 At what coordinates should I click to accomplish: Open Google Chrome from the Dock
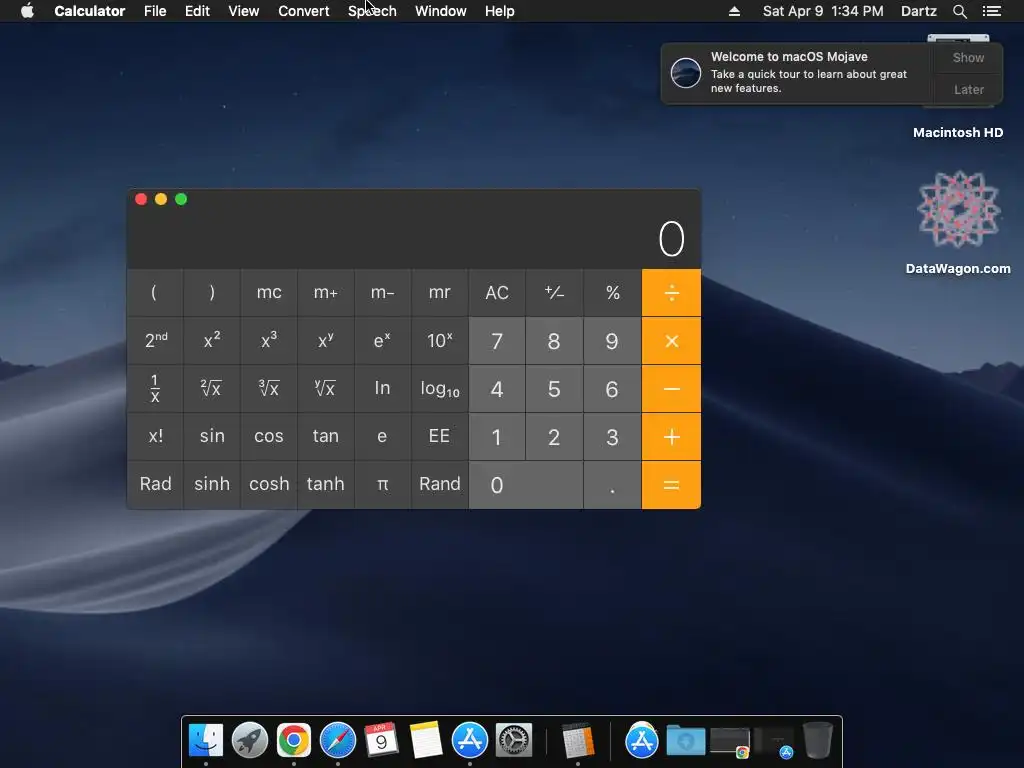[294, 740]
